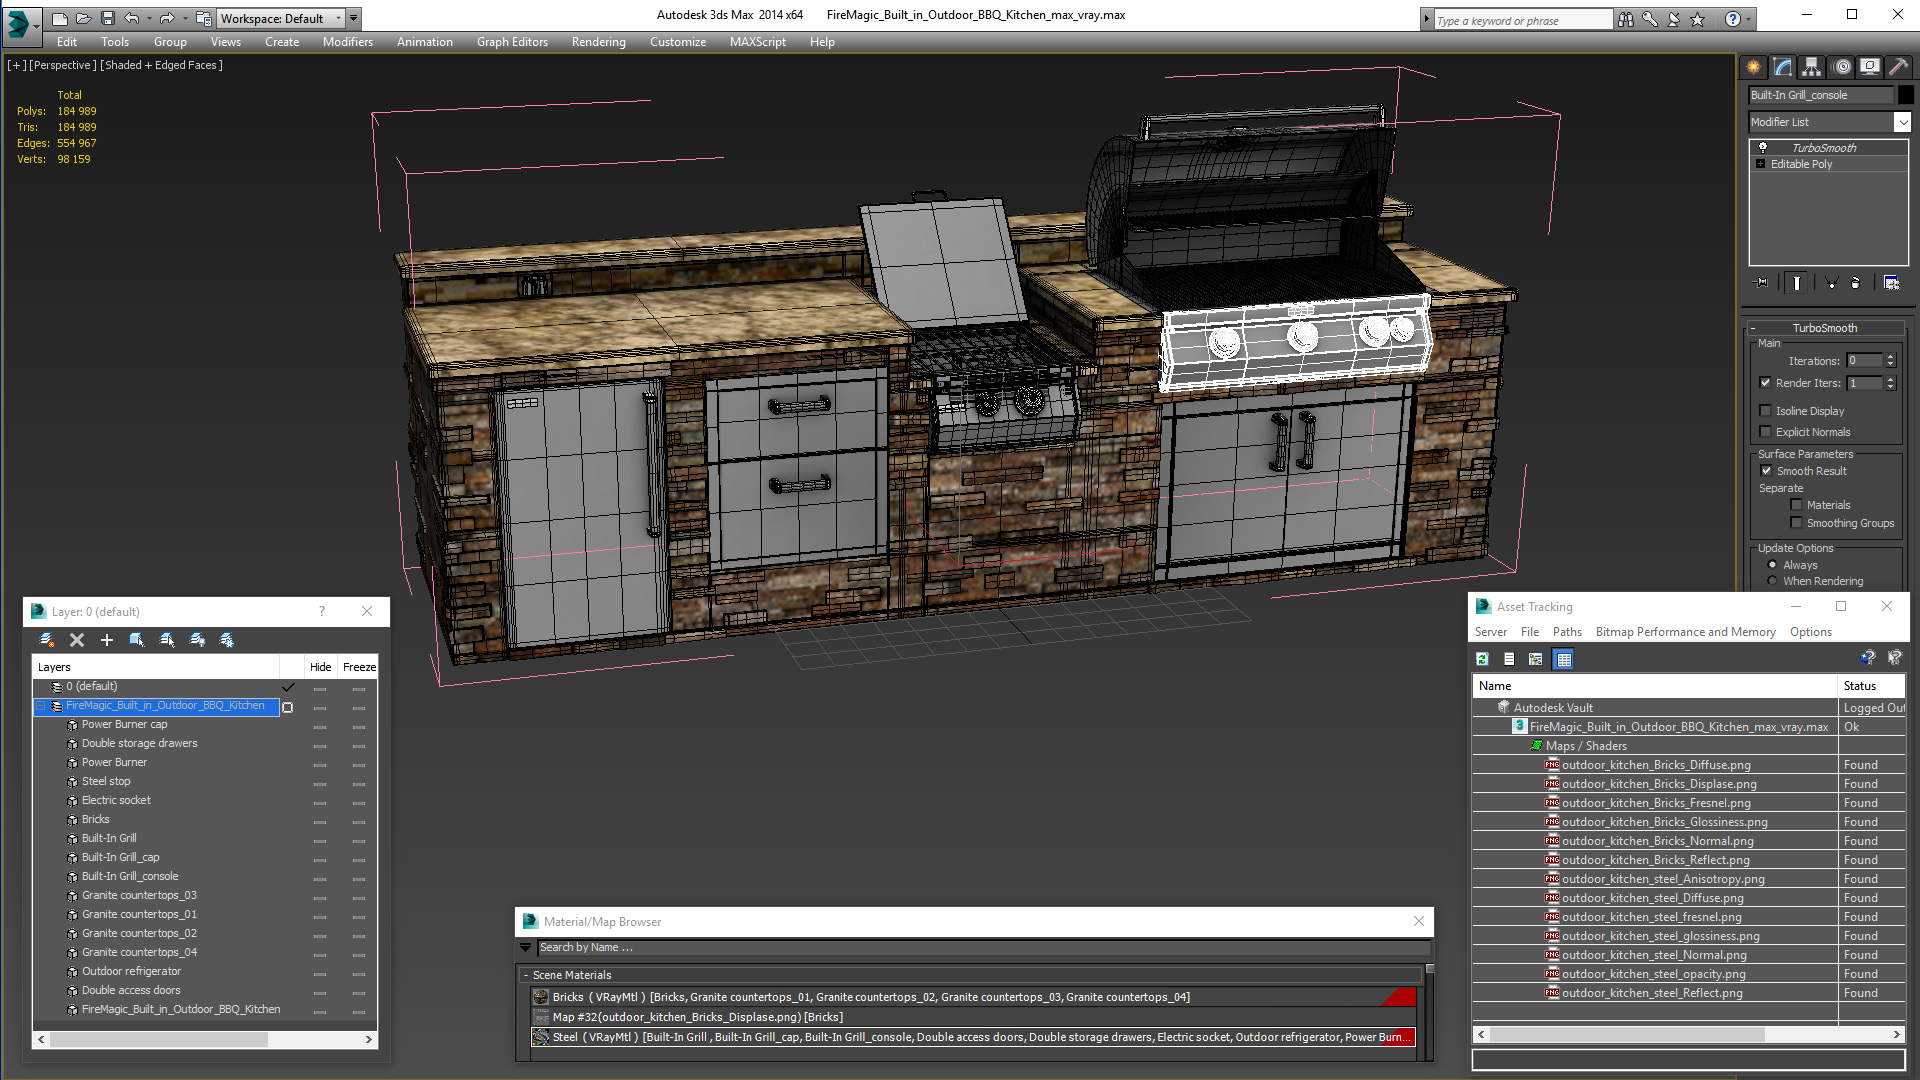This screenshot has width=1920, height=1080.
Task: Expand the Editable Poly stack entry
Action: (x=1760, y=164)
